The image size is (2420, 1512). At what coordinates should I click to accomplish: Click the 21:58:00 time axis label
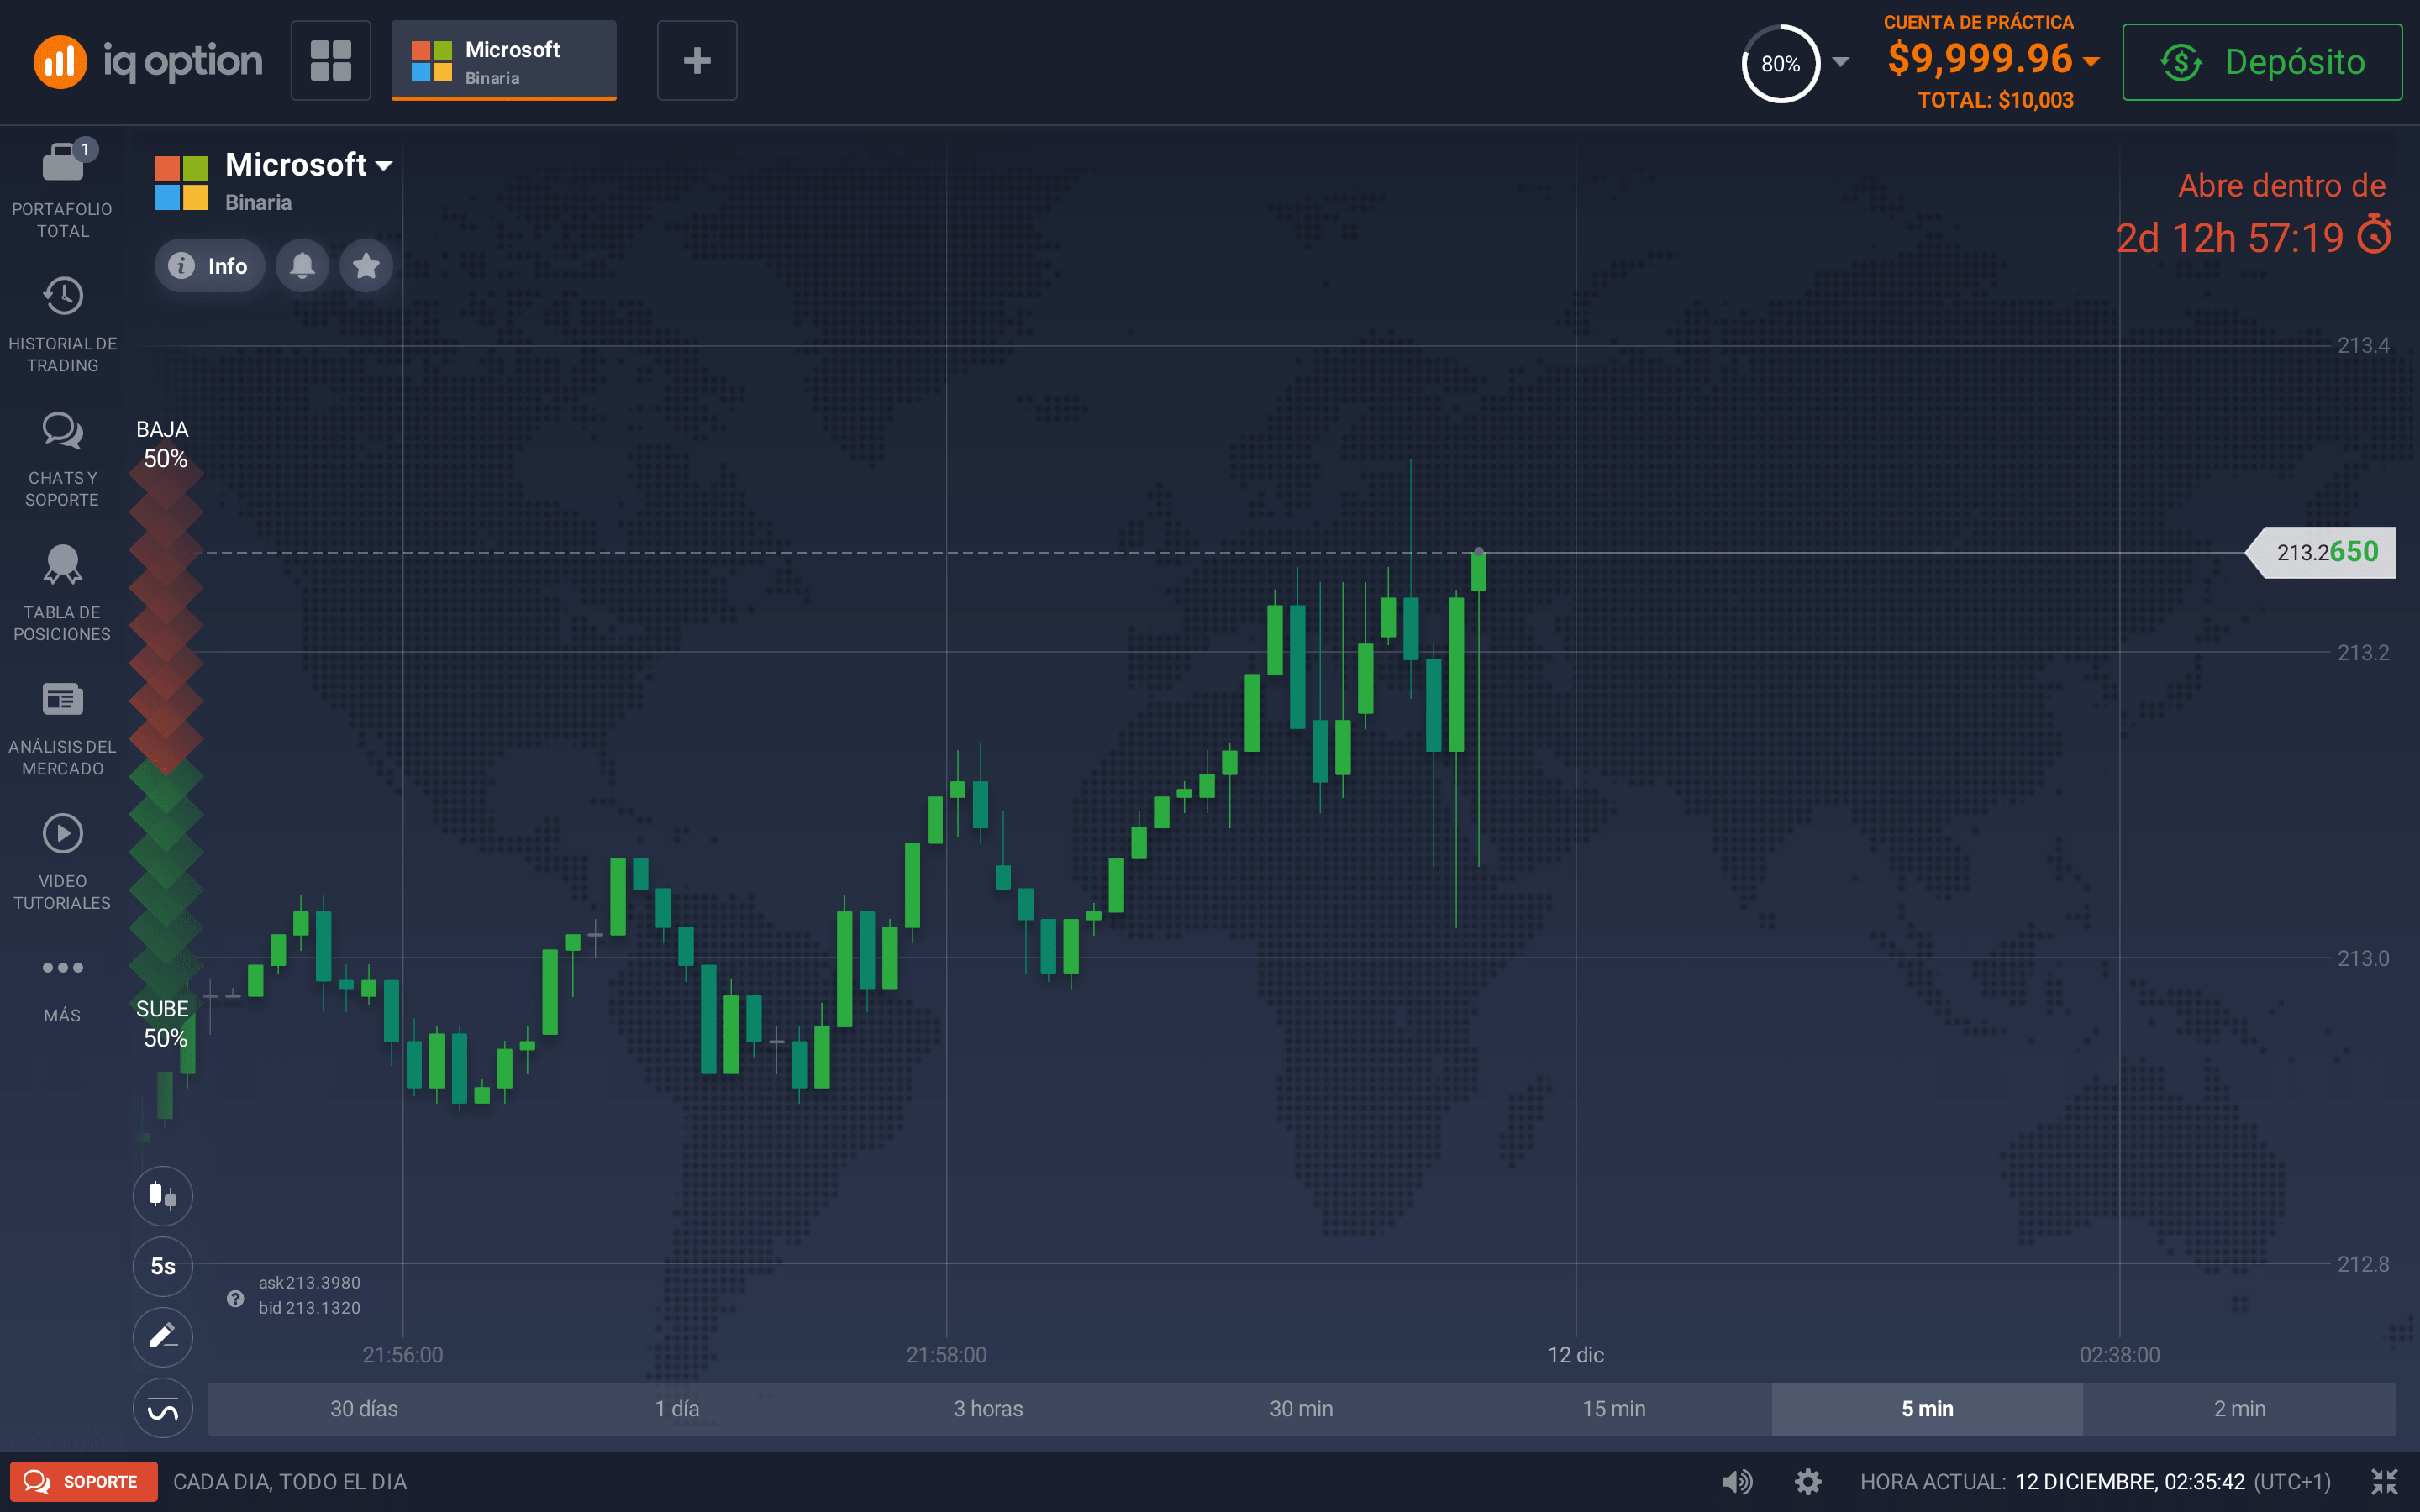tap(946, 1355)
